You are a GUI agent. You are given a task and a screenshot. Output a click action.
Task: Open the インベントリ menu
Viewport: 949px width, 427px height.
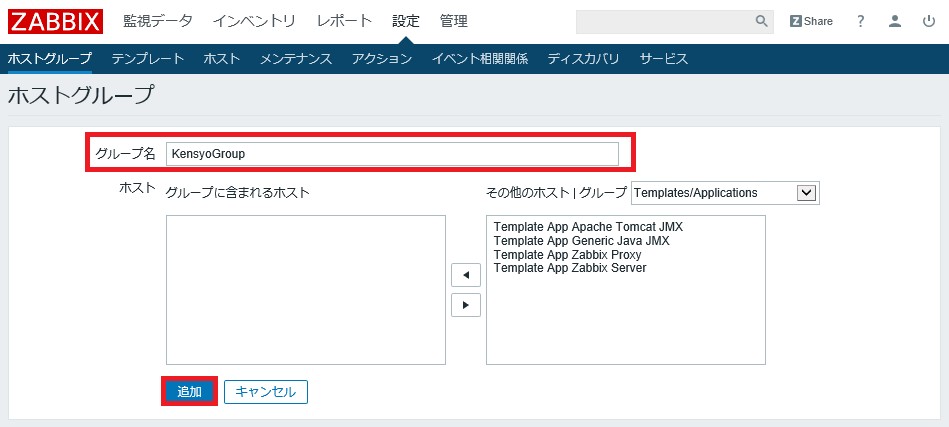[x=254, y=21]
